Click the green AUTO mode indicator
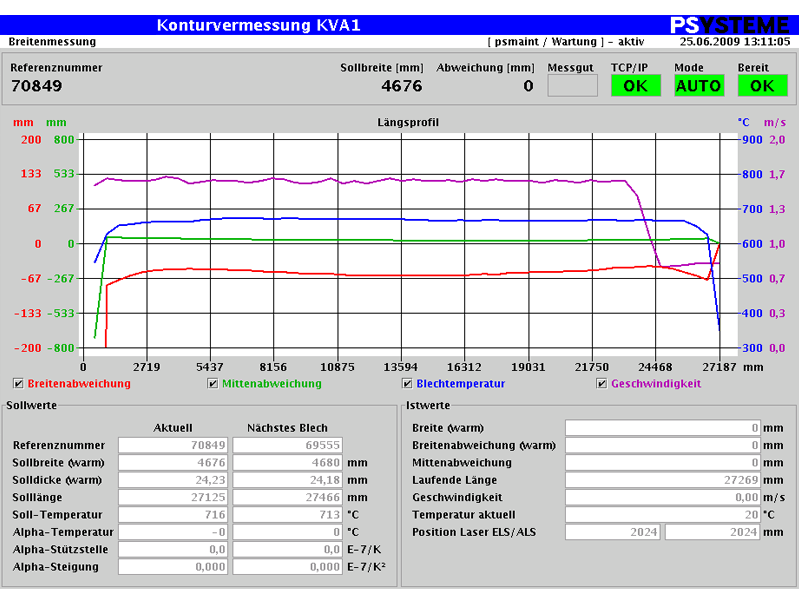The height and width of the screenshot is (600, 800). click(699, 86)
